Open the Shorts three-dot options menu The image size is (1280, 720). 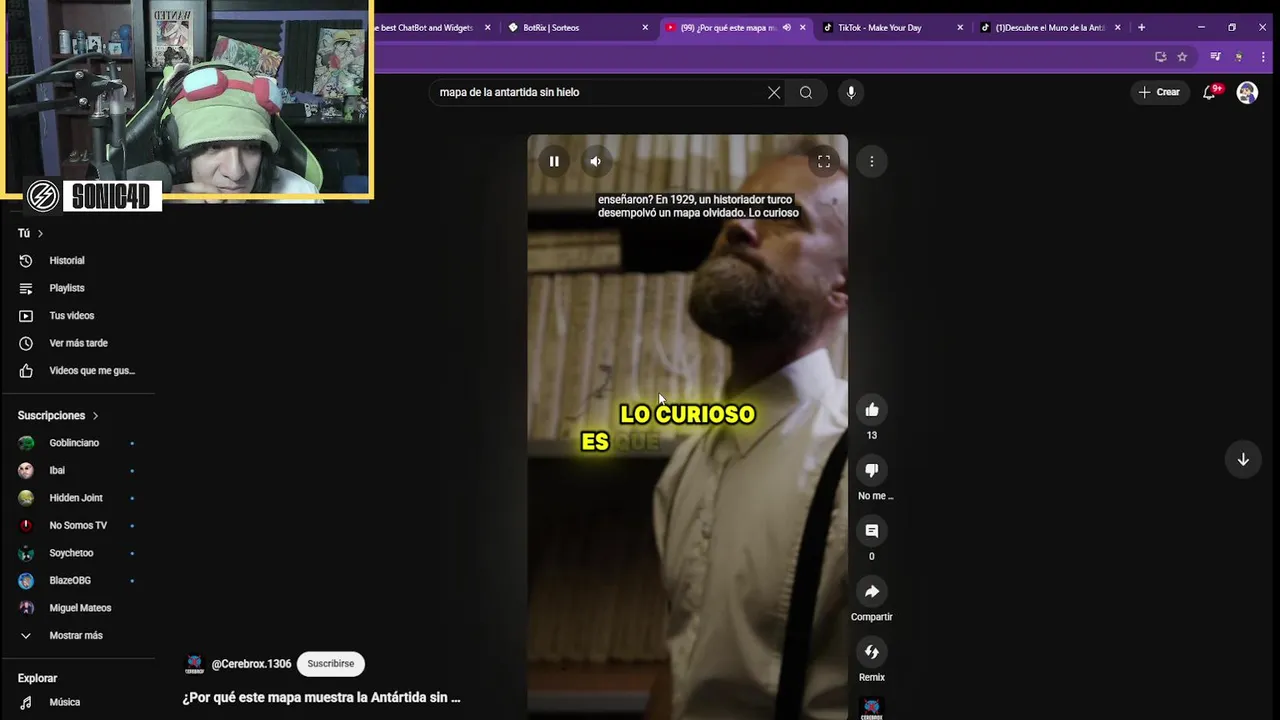[872, 161]
